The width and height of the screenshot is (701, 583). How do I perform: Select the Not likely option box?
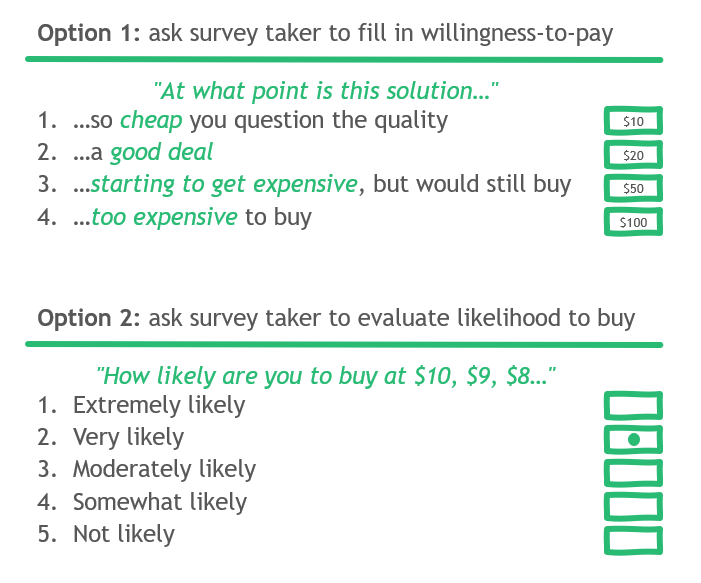(633, 540)
